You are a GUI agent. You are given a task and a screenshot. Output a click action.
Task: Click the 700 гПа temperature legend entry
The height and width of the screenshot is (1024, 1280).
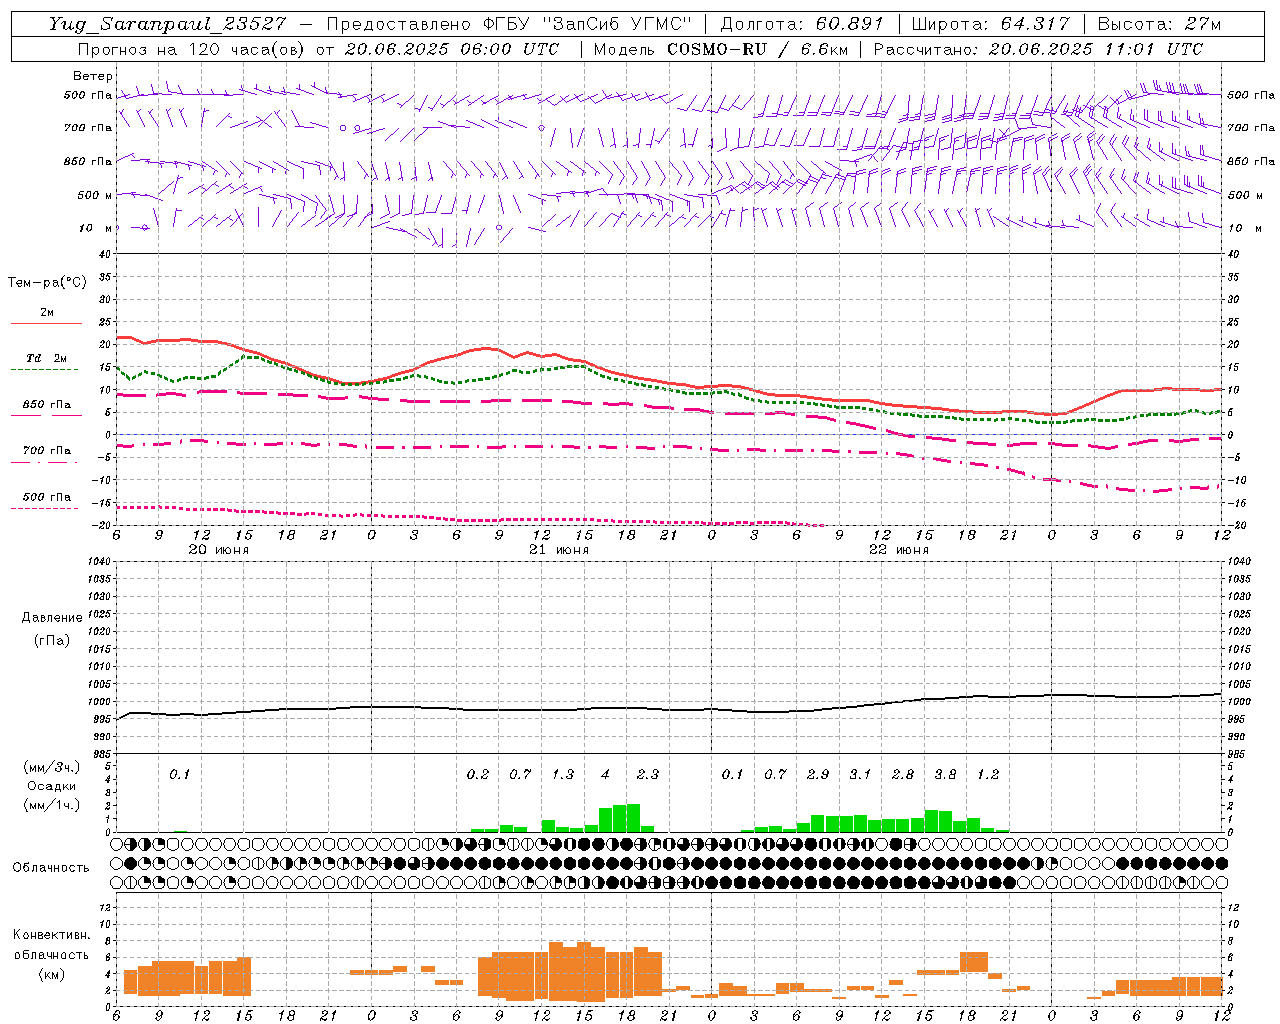(47, 450)
